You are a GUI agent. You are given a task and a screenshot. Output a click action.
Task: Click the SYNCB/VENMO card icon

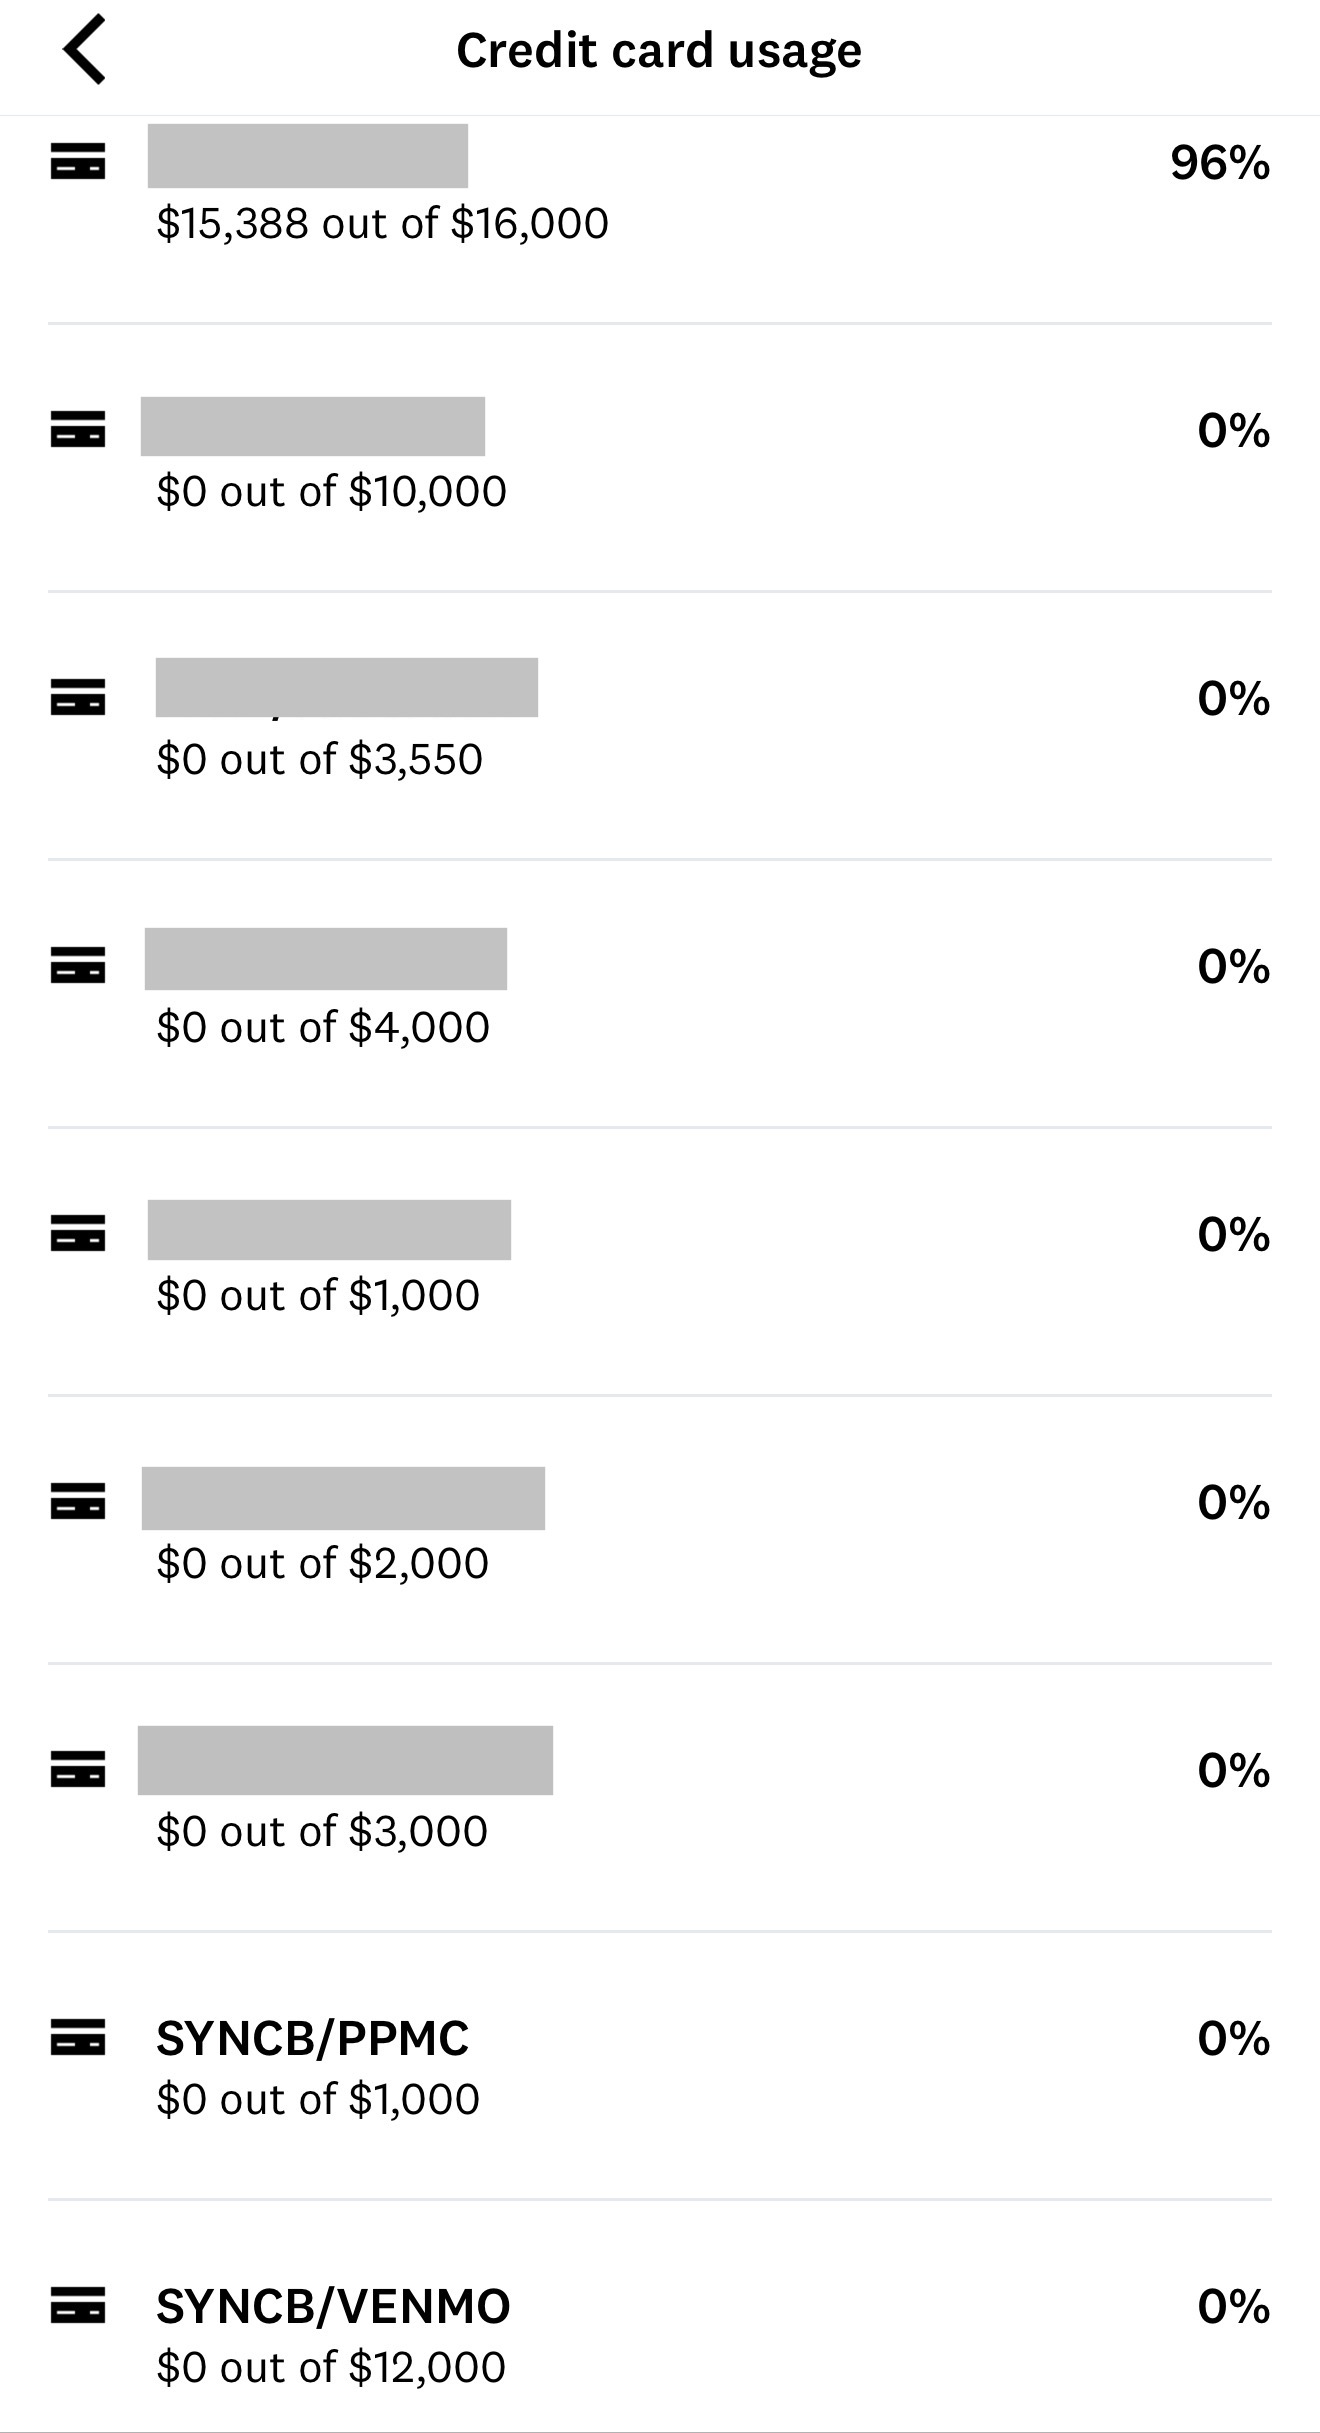click(78, 2305)
